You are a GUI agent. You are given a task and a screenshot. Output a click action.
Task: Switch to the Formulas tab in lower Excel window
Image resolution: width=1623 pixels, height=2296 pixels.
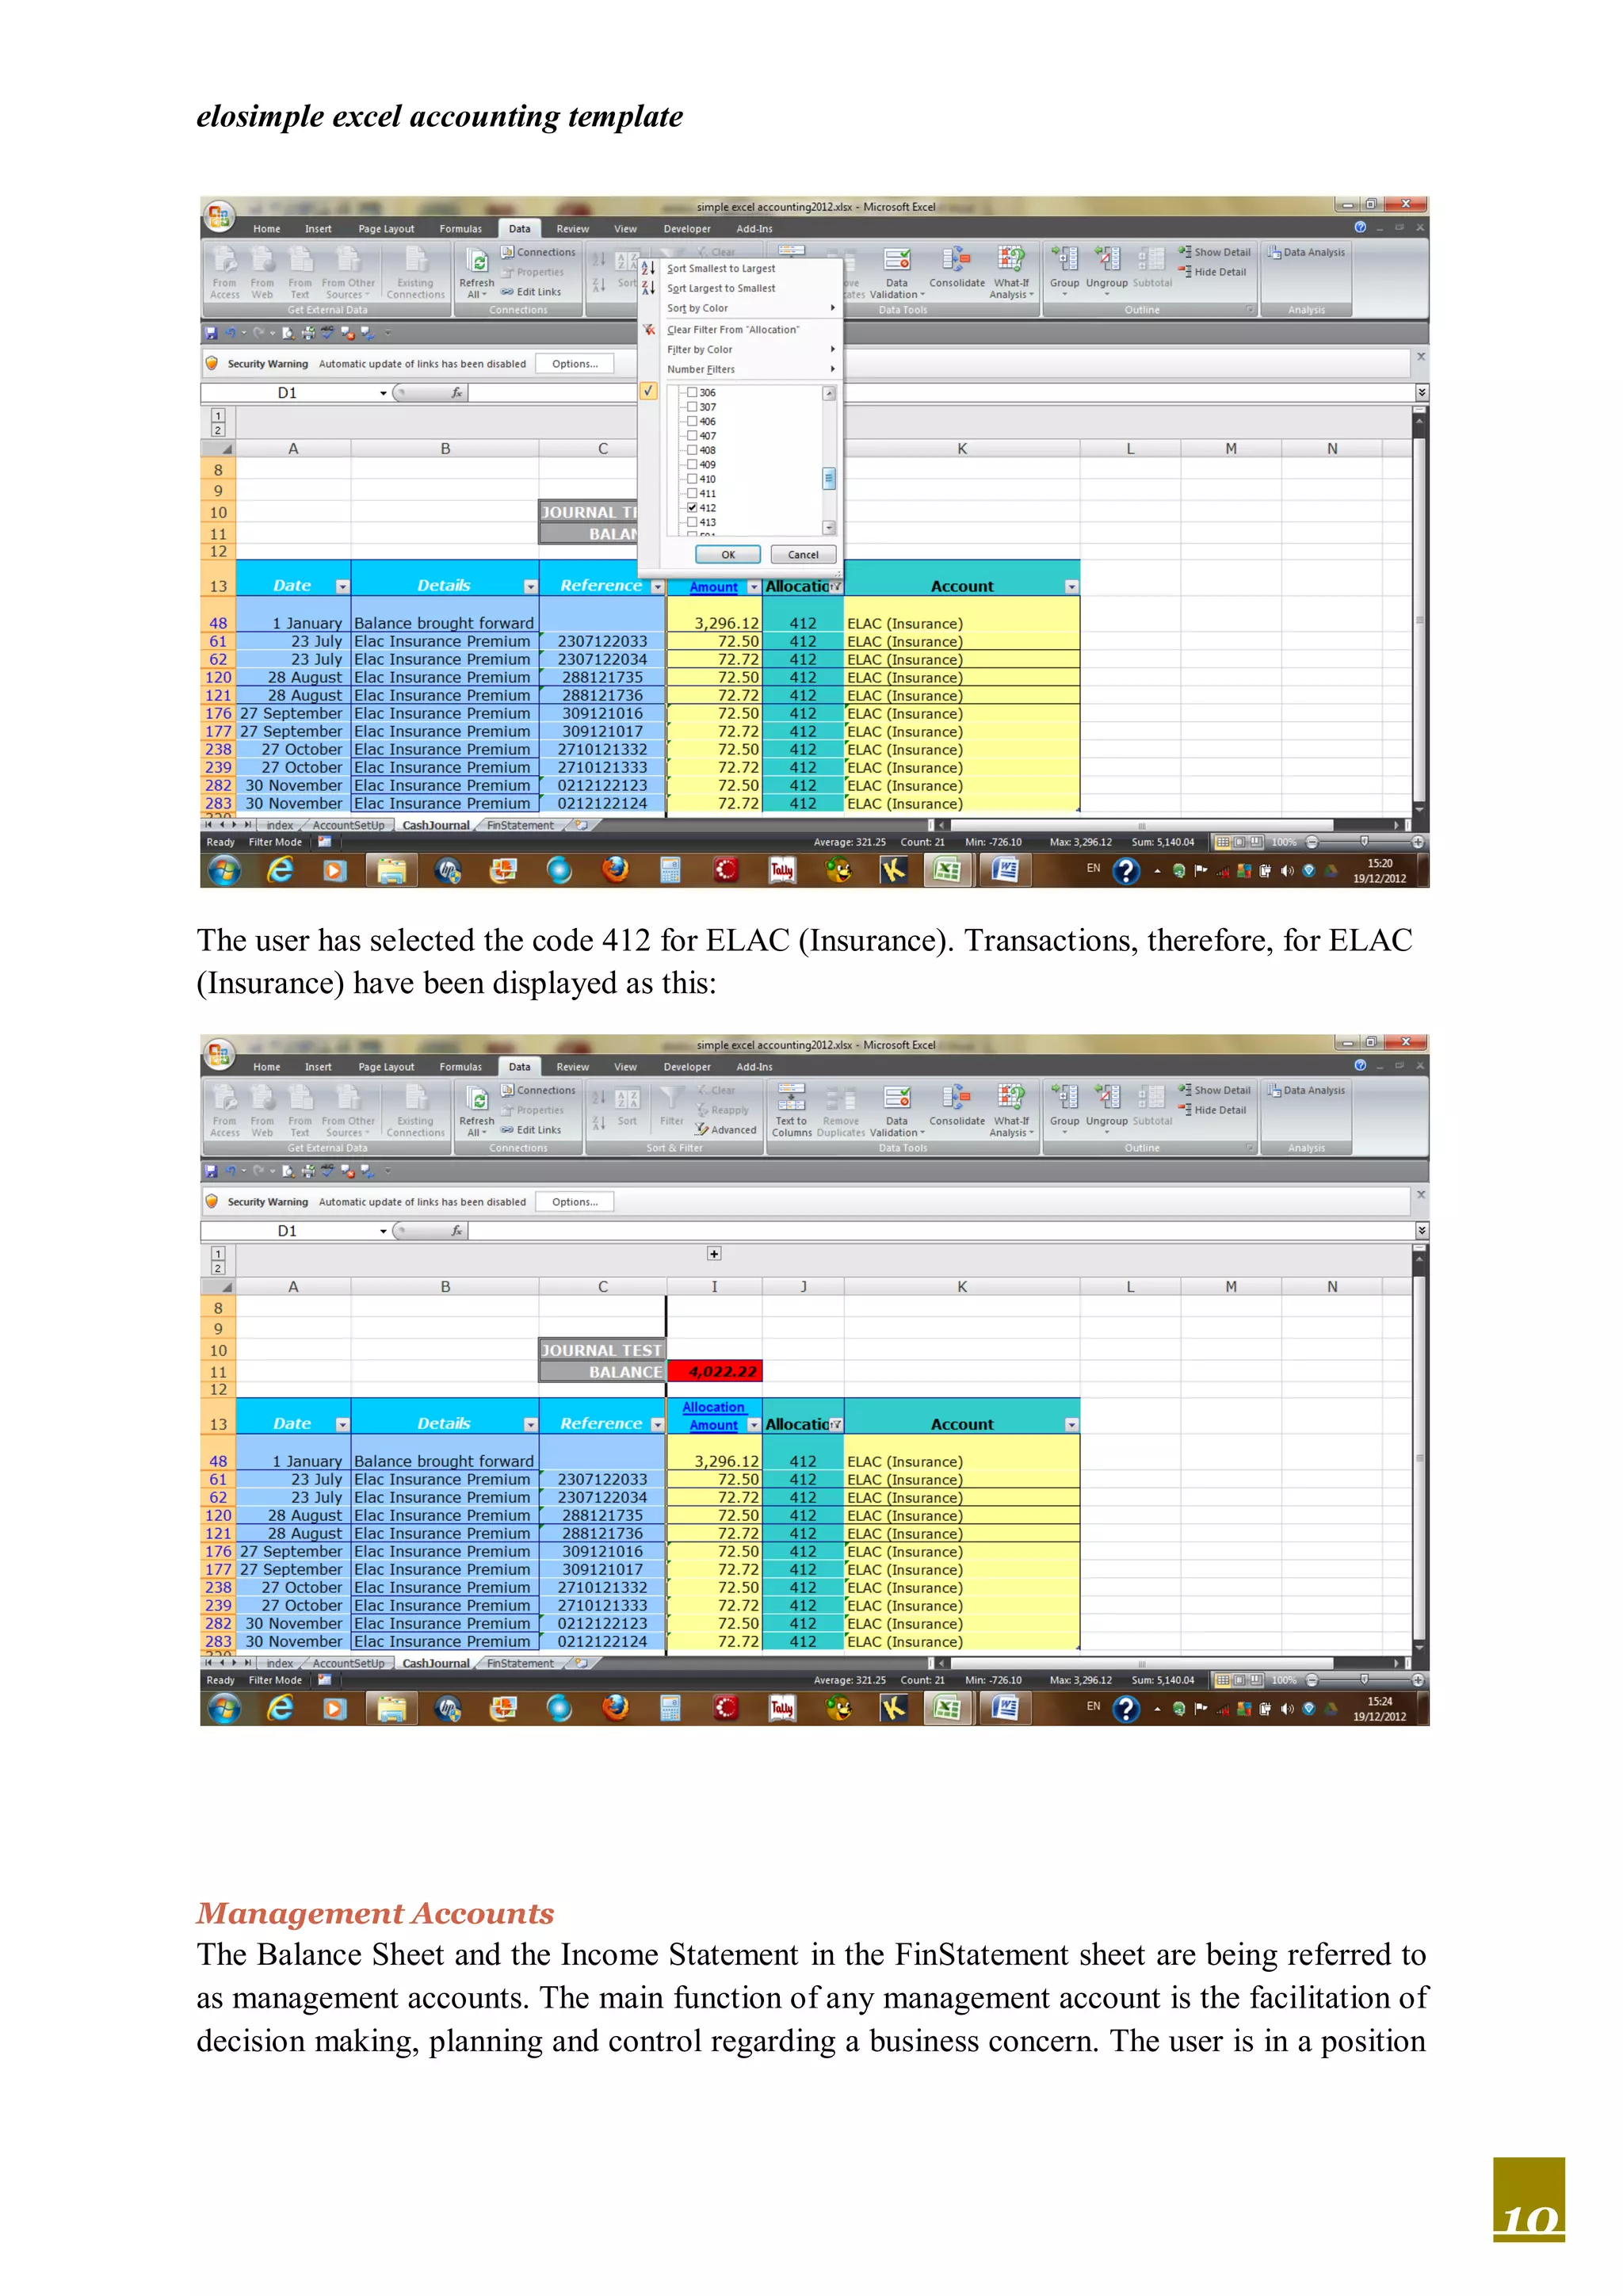coord(460,1067)
